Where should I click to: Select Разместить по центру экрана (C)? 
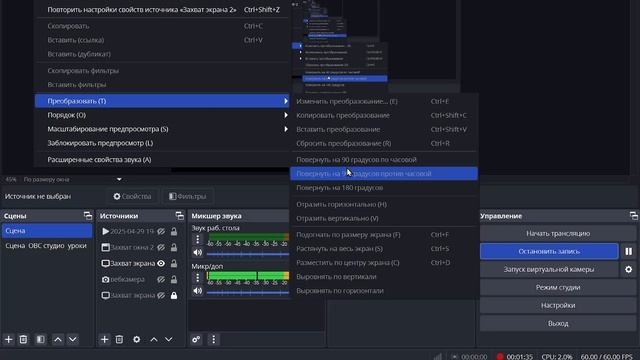point(384,263)
